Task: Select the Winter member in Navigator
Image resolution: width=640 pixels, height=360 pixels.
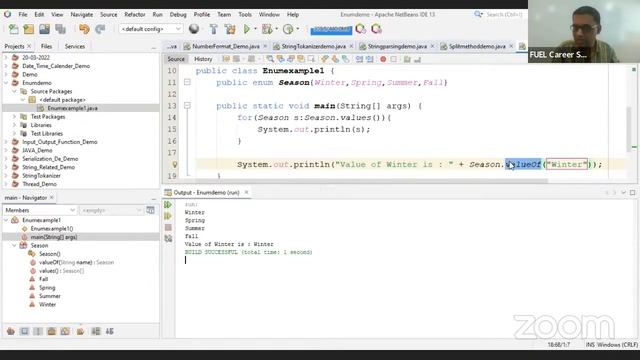Action: point(47,304)
